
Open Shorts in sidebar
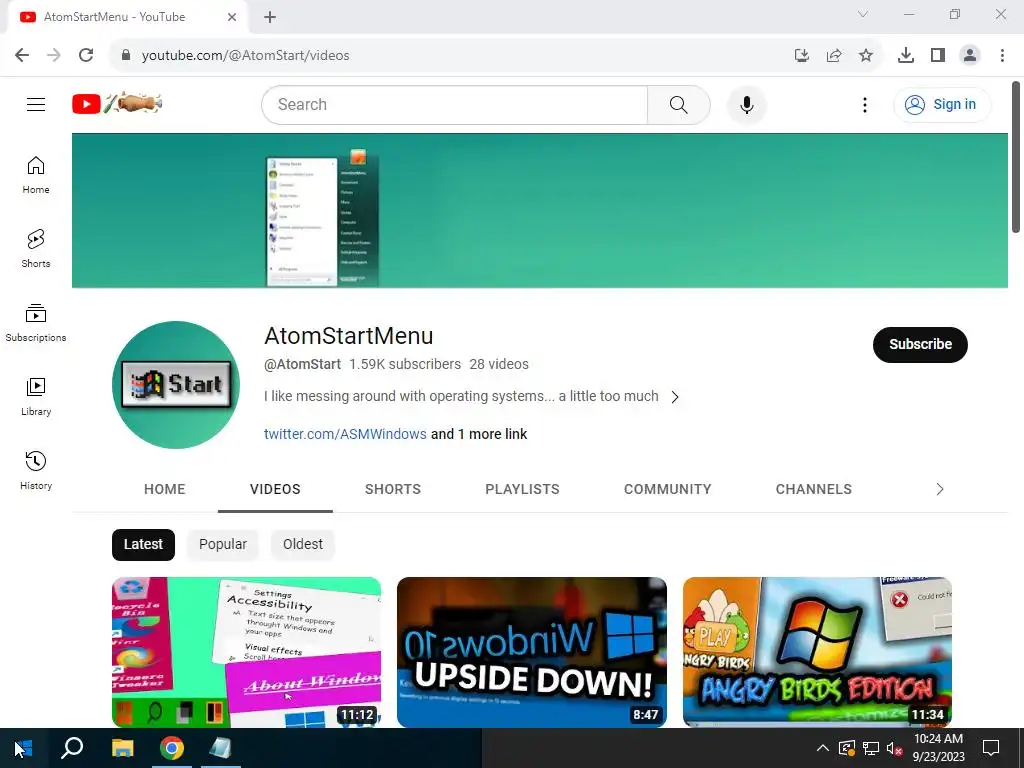(36, 249)
